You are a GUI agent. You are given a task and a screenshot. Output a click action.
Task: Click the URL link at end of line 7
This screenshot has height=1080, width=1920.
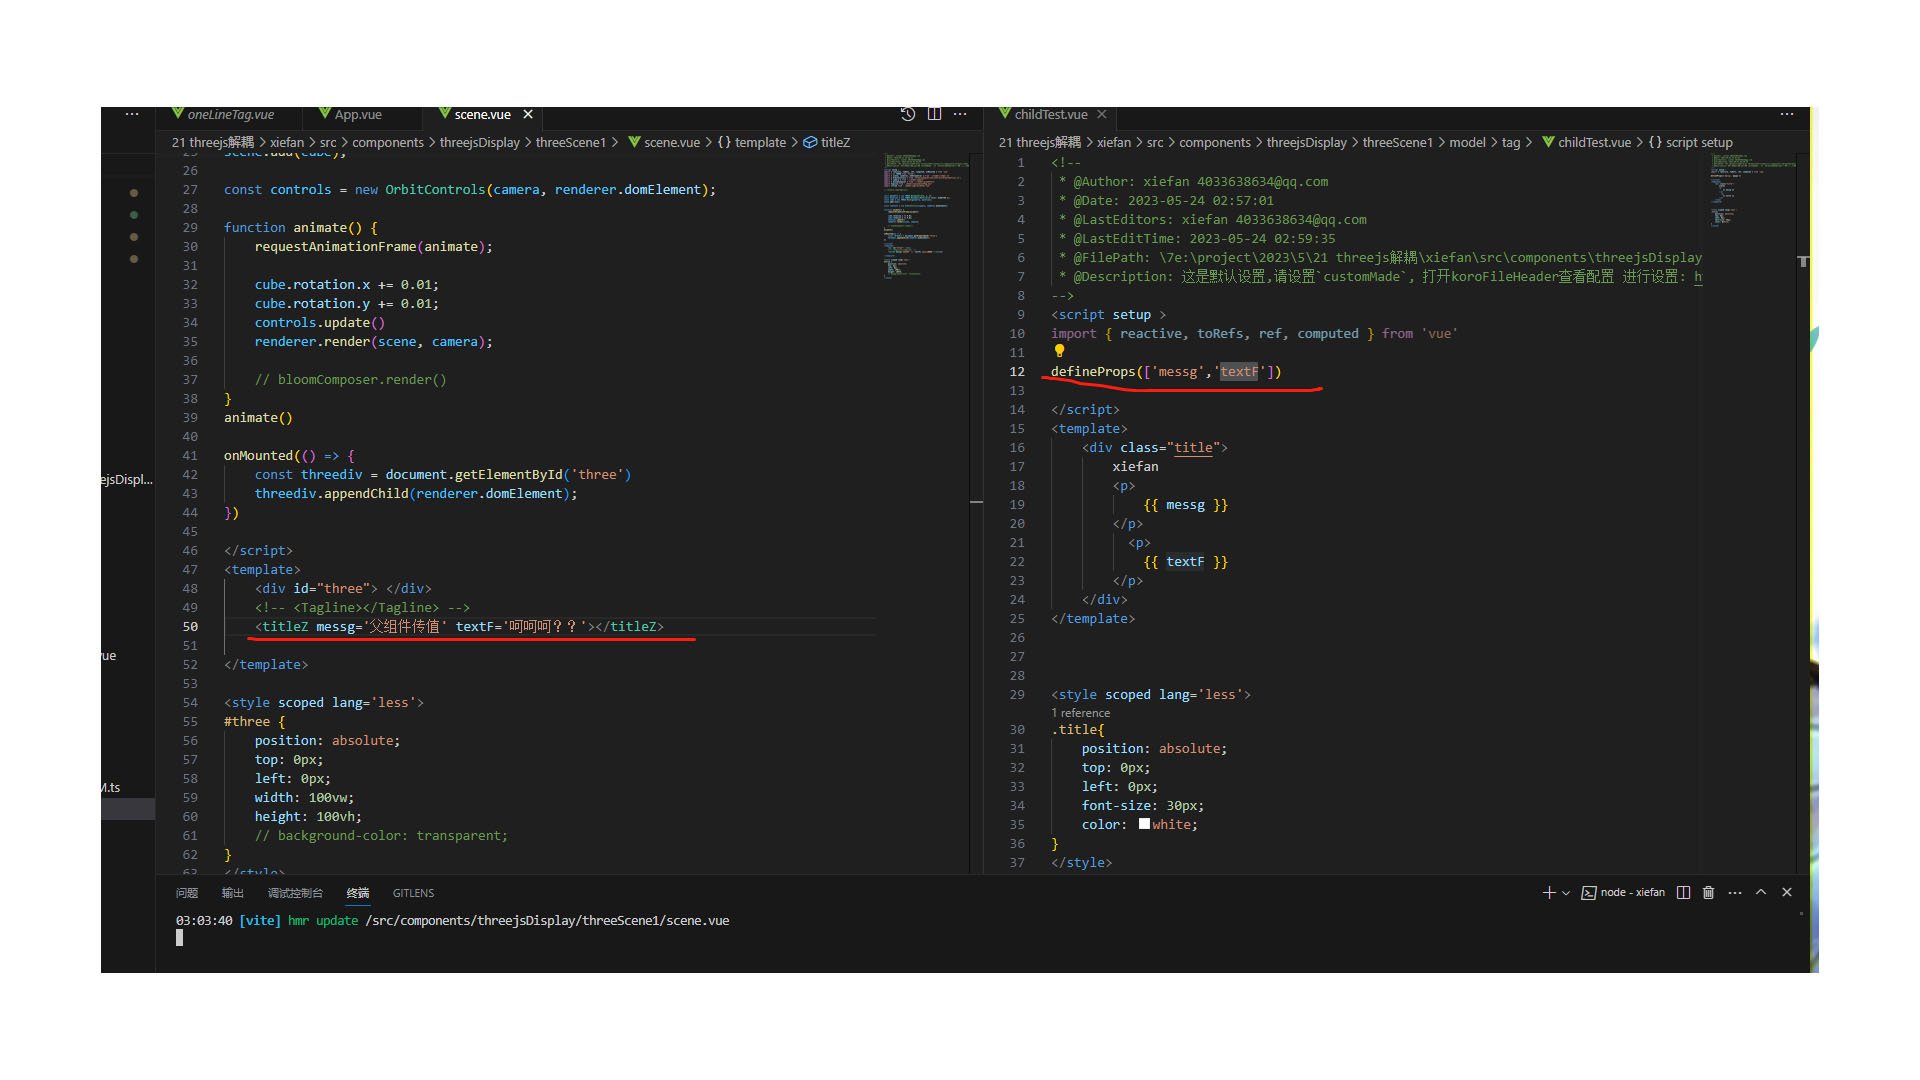coord(1698,276)
